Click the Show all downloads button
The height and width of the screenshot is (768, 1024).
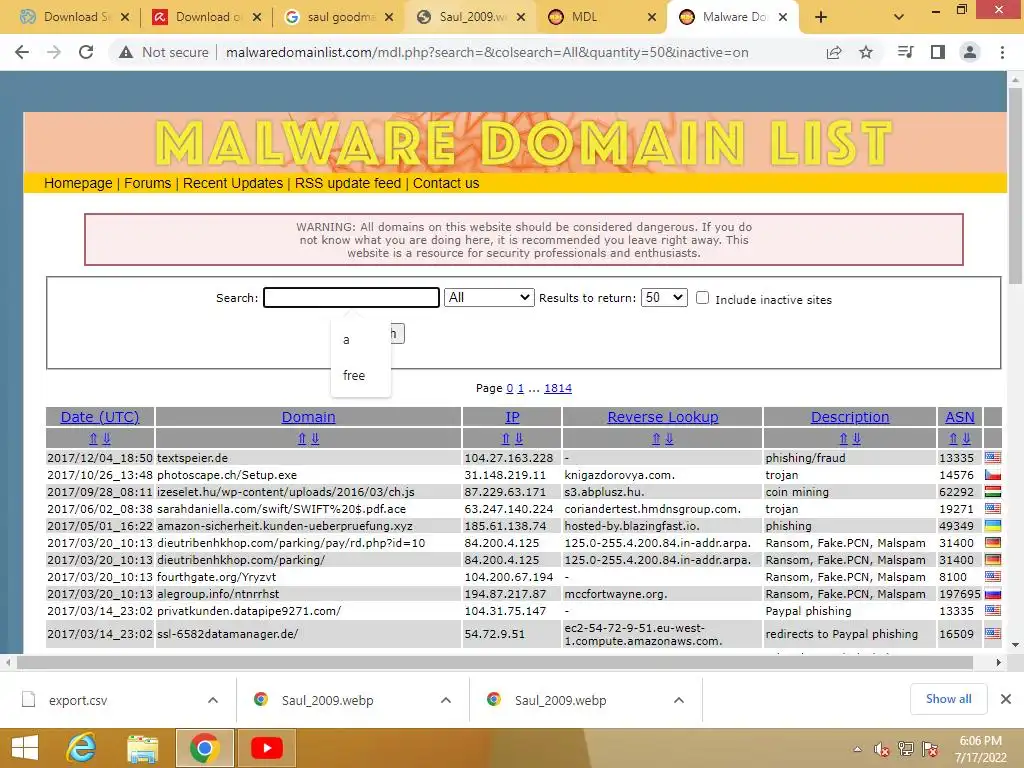click(x=948, y=699)
